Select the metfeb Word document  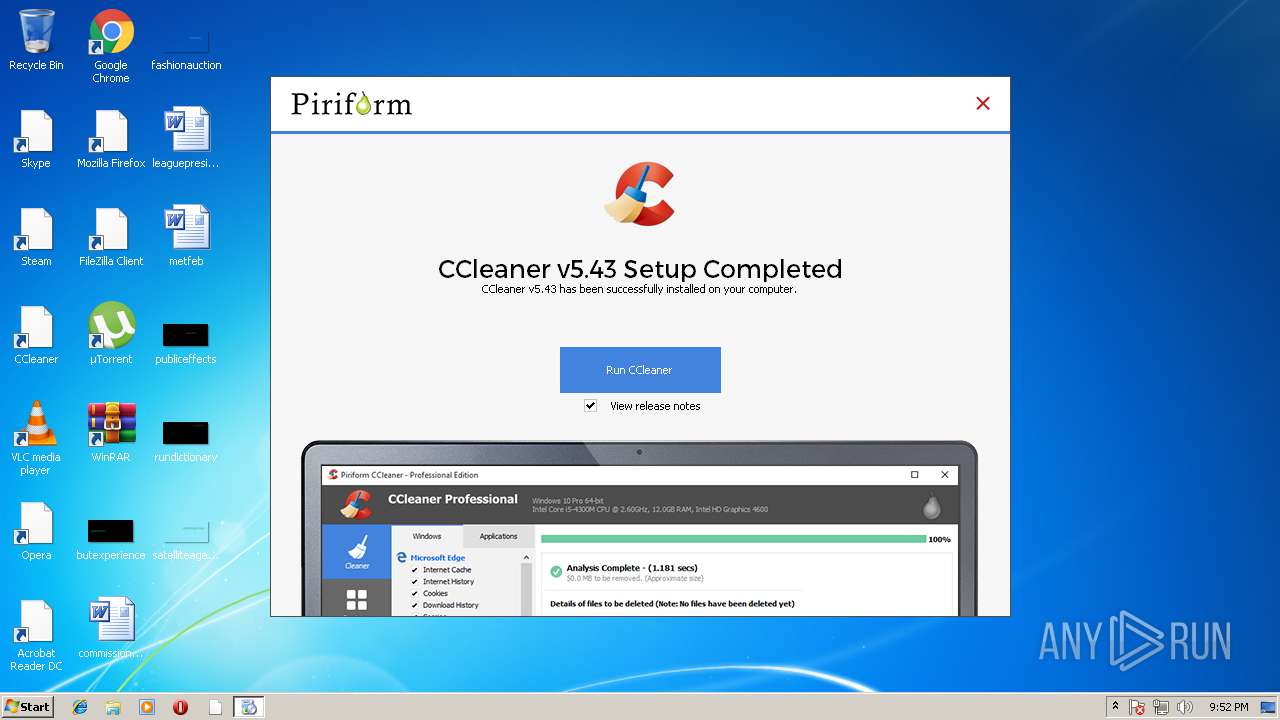point(186,236)
